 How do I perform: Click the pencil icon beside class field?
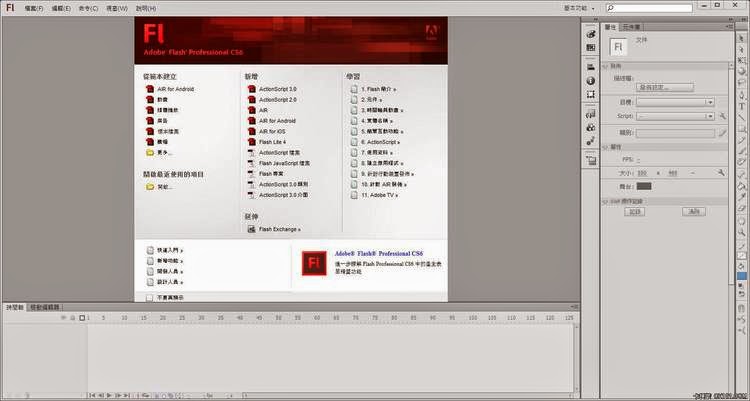[x=722, y=133]
